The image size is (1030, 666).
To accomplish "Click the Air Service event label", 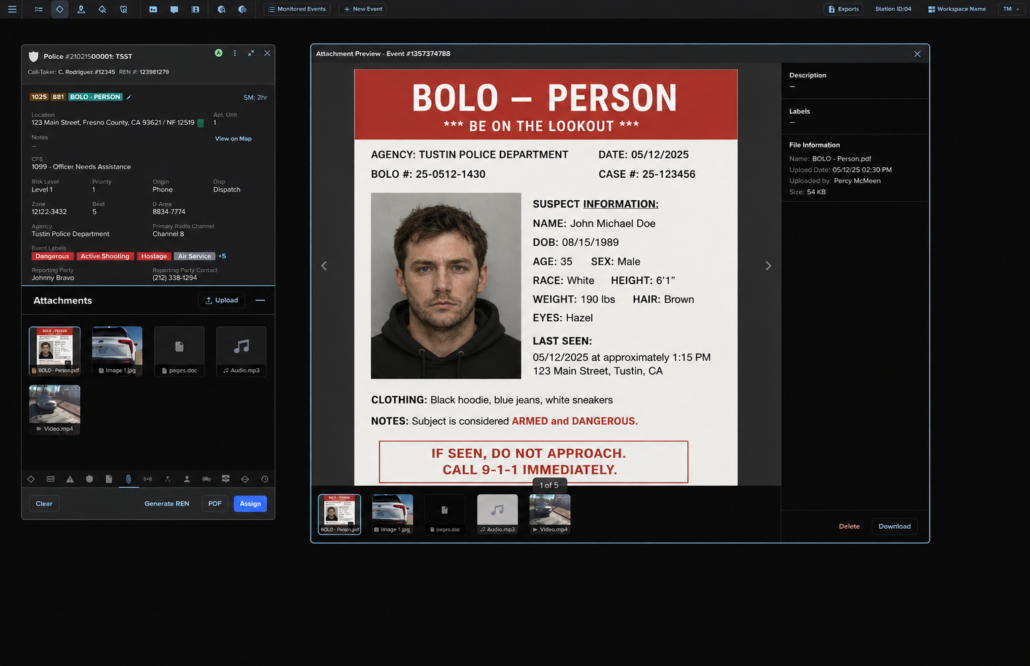I will point(194,256).
